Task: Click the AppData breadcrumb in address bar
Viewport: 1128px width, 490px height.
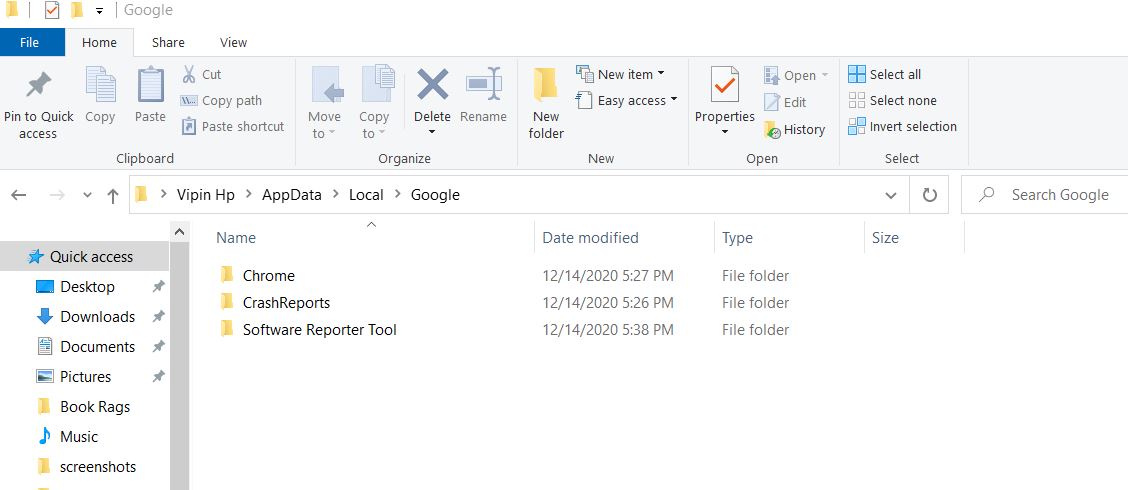Action: (291, 195)
